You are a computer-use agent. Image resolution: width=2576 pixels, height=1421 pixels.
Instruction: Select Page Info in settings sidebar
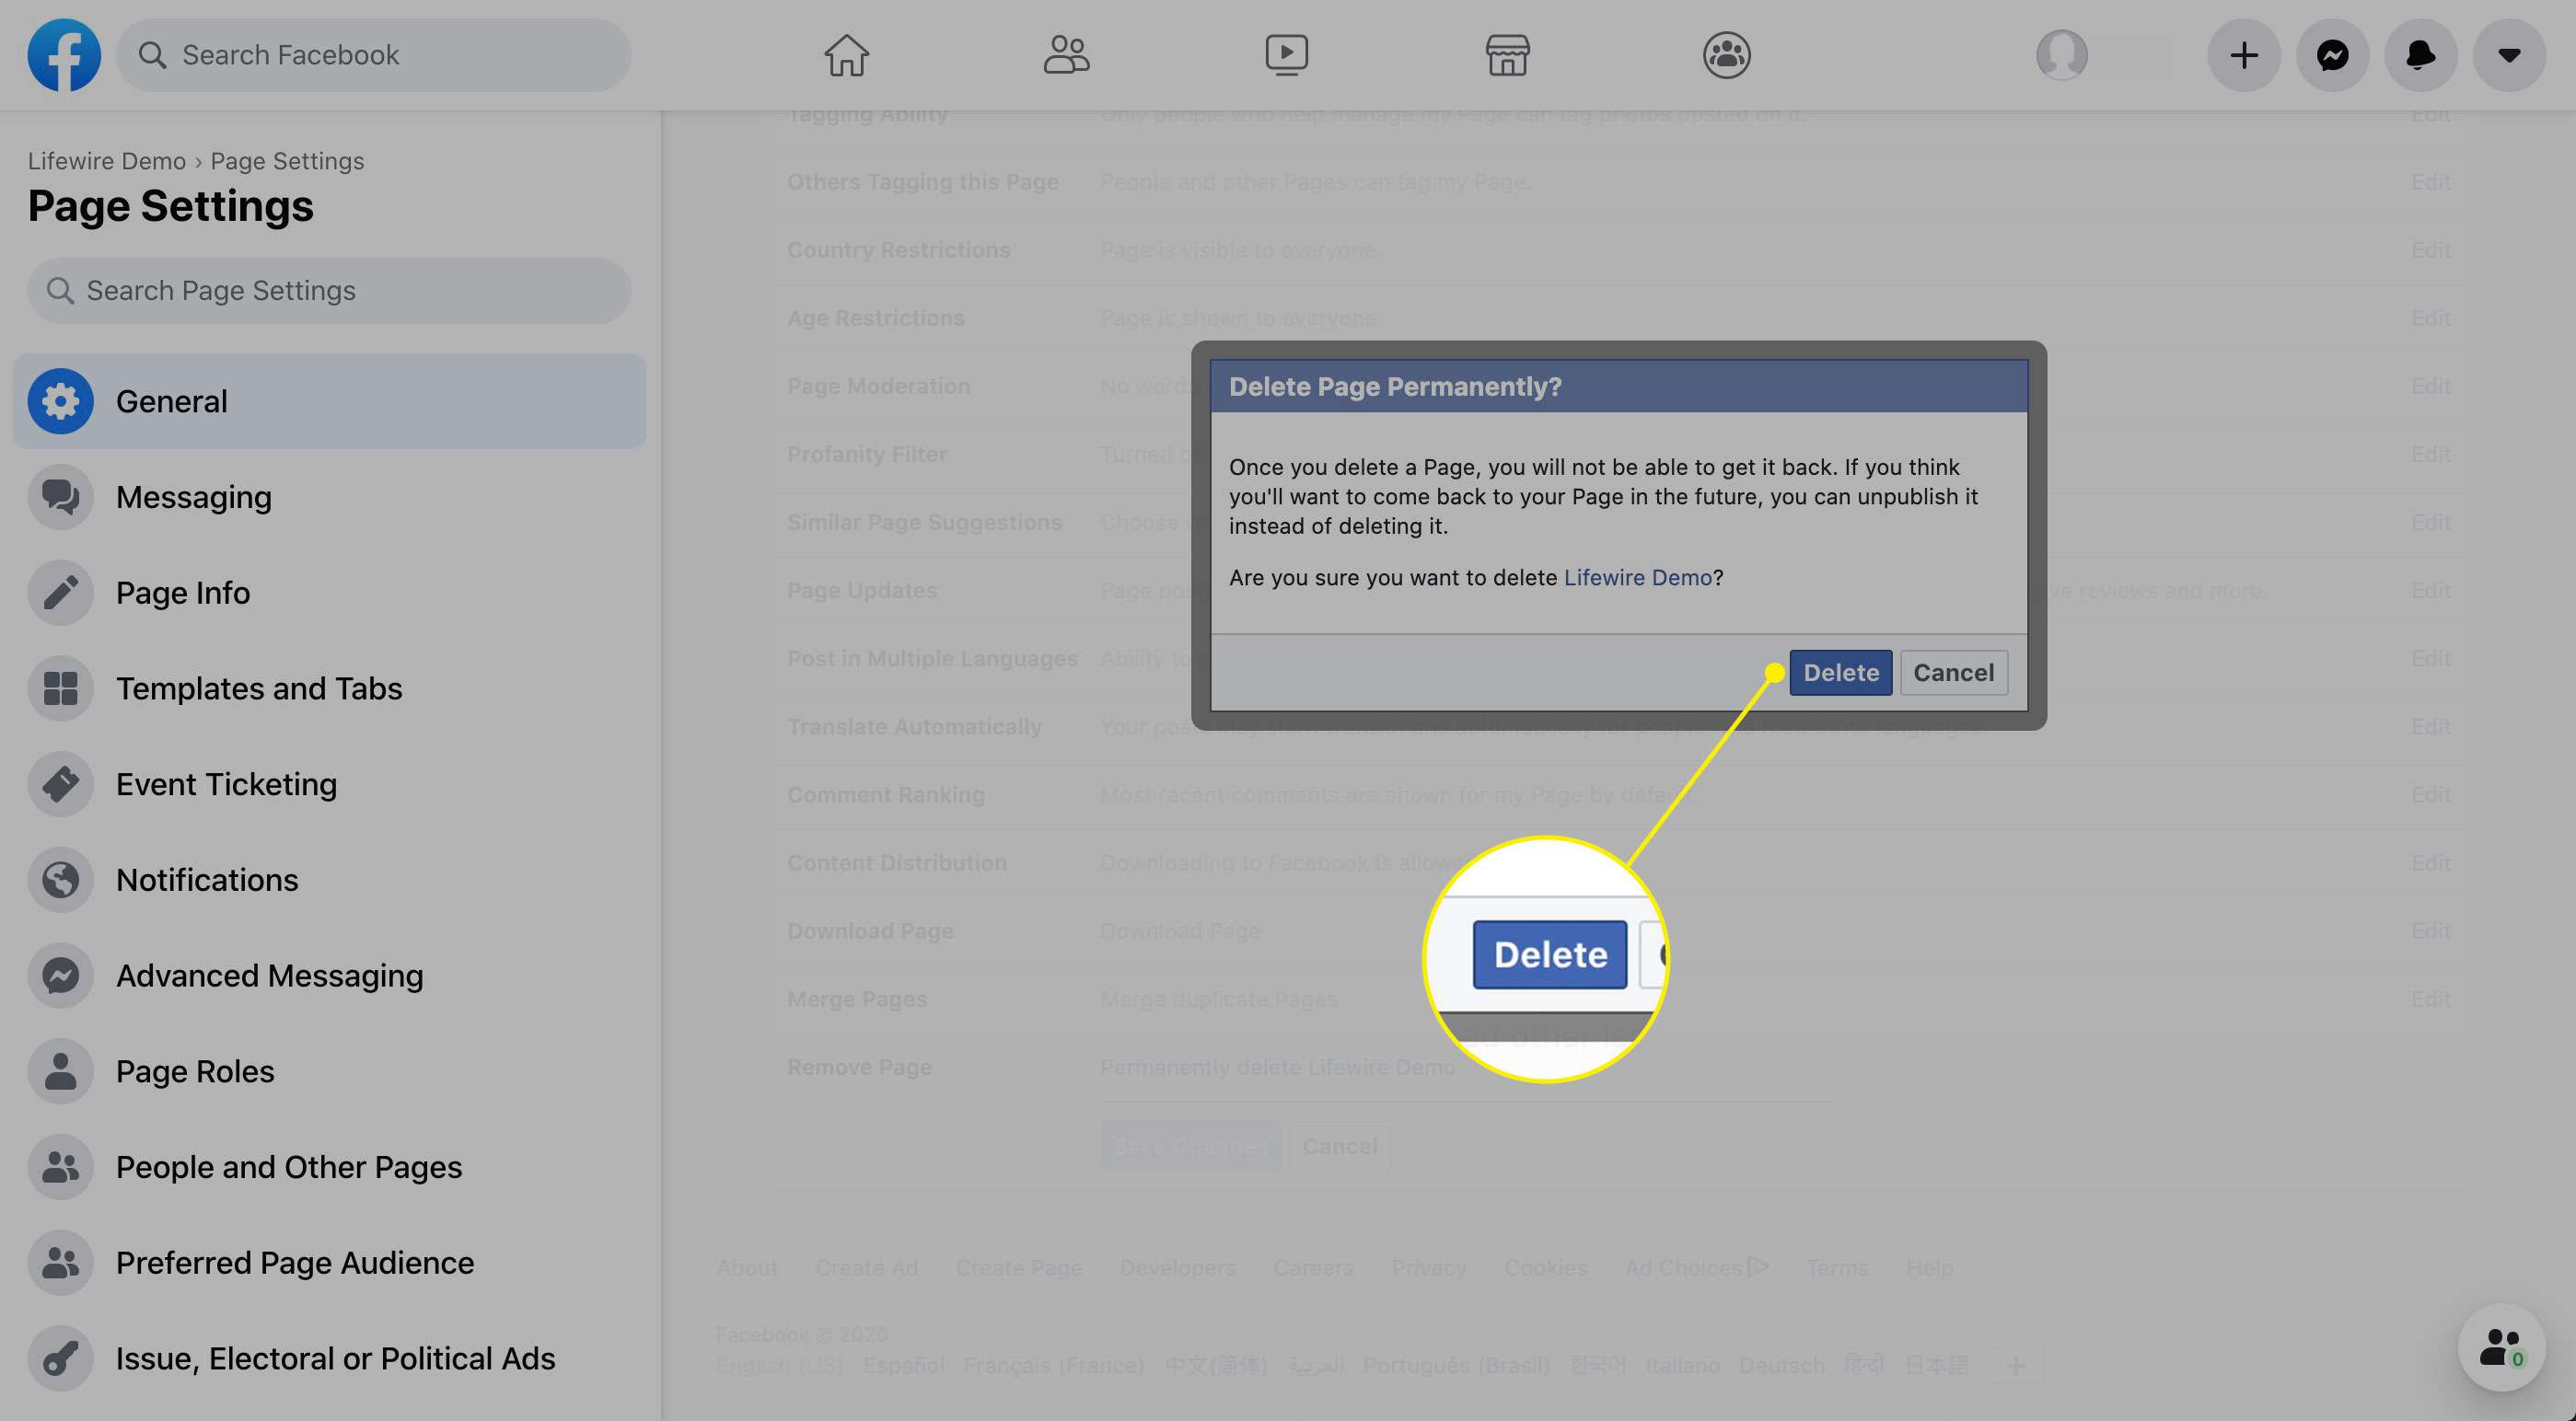329,593
